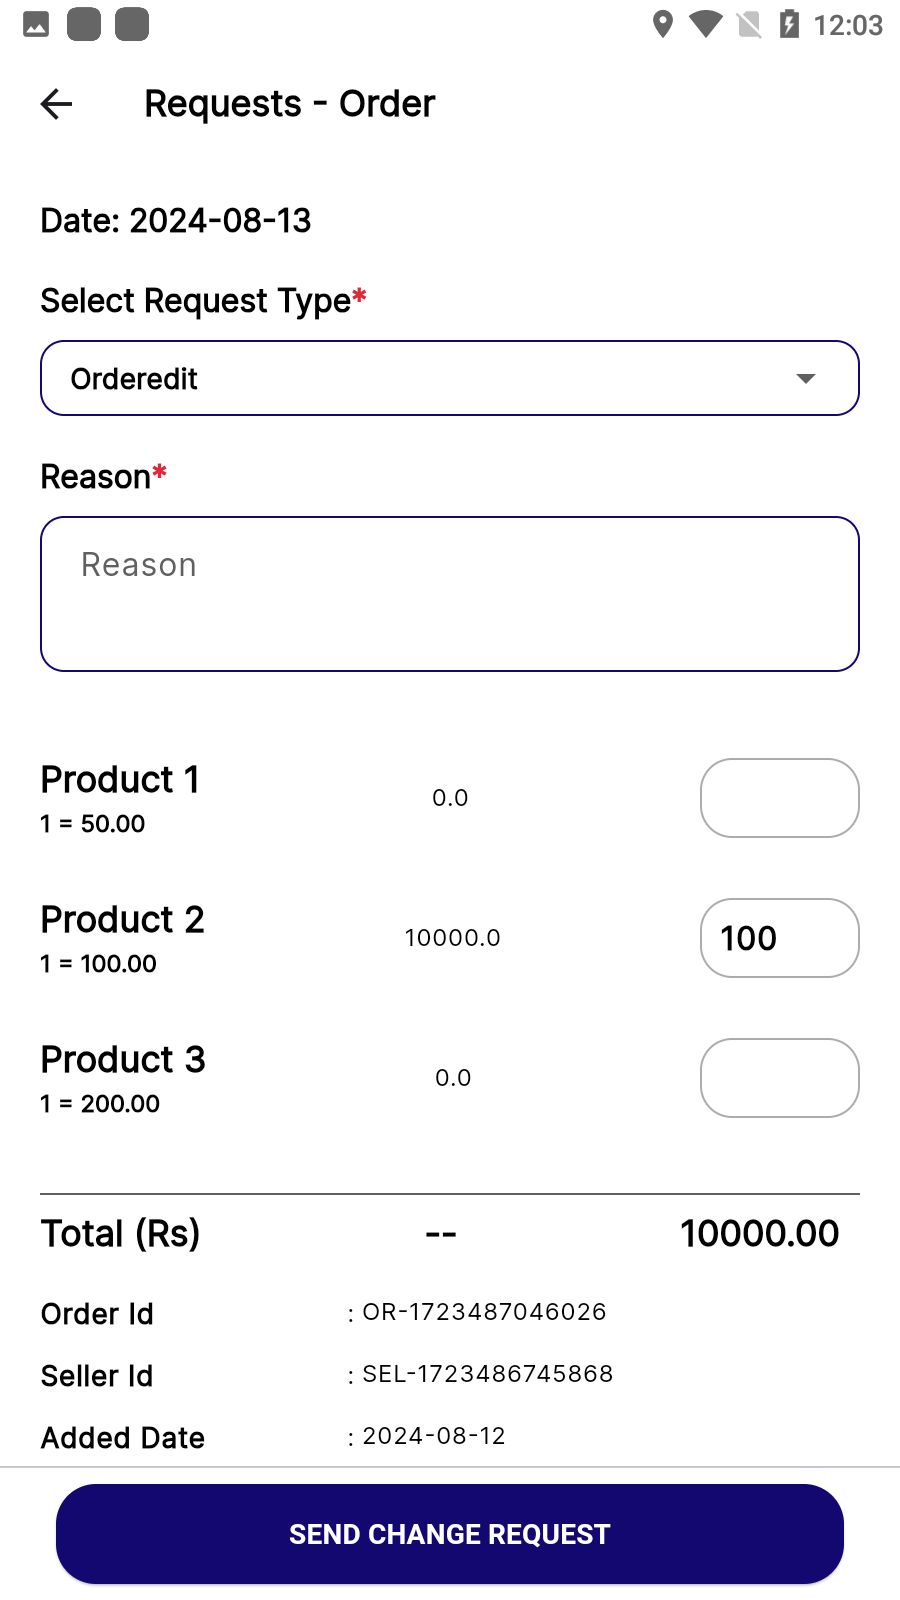This screenshot has width=900, height=1600.
Task: Tap the image notification icon in status bar
Action: coord(36,24)
